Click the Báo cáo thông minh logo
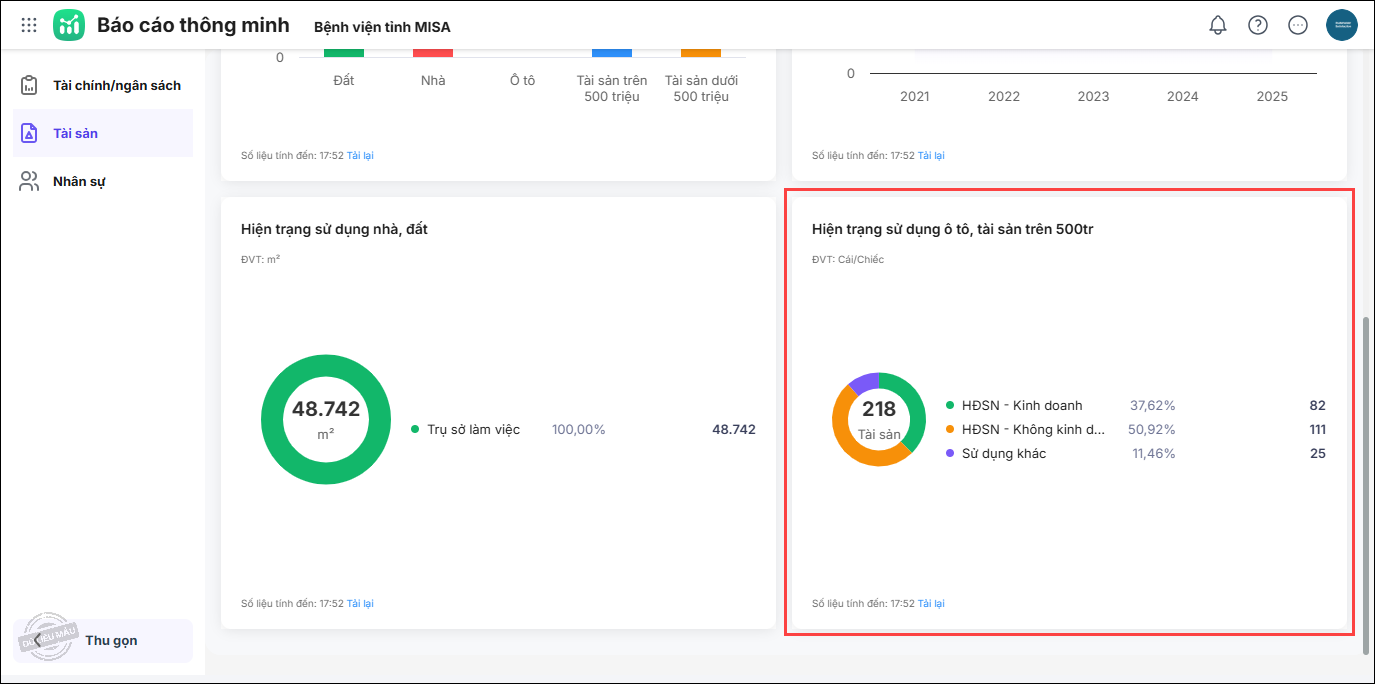The width and height of the screenshot is (1375, 684). coord(69,25)
